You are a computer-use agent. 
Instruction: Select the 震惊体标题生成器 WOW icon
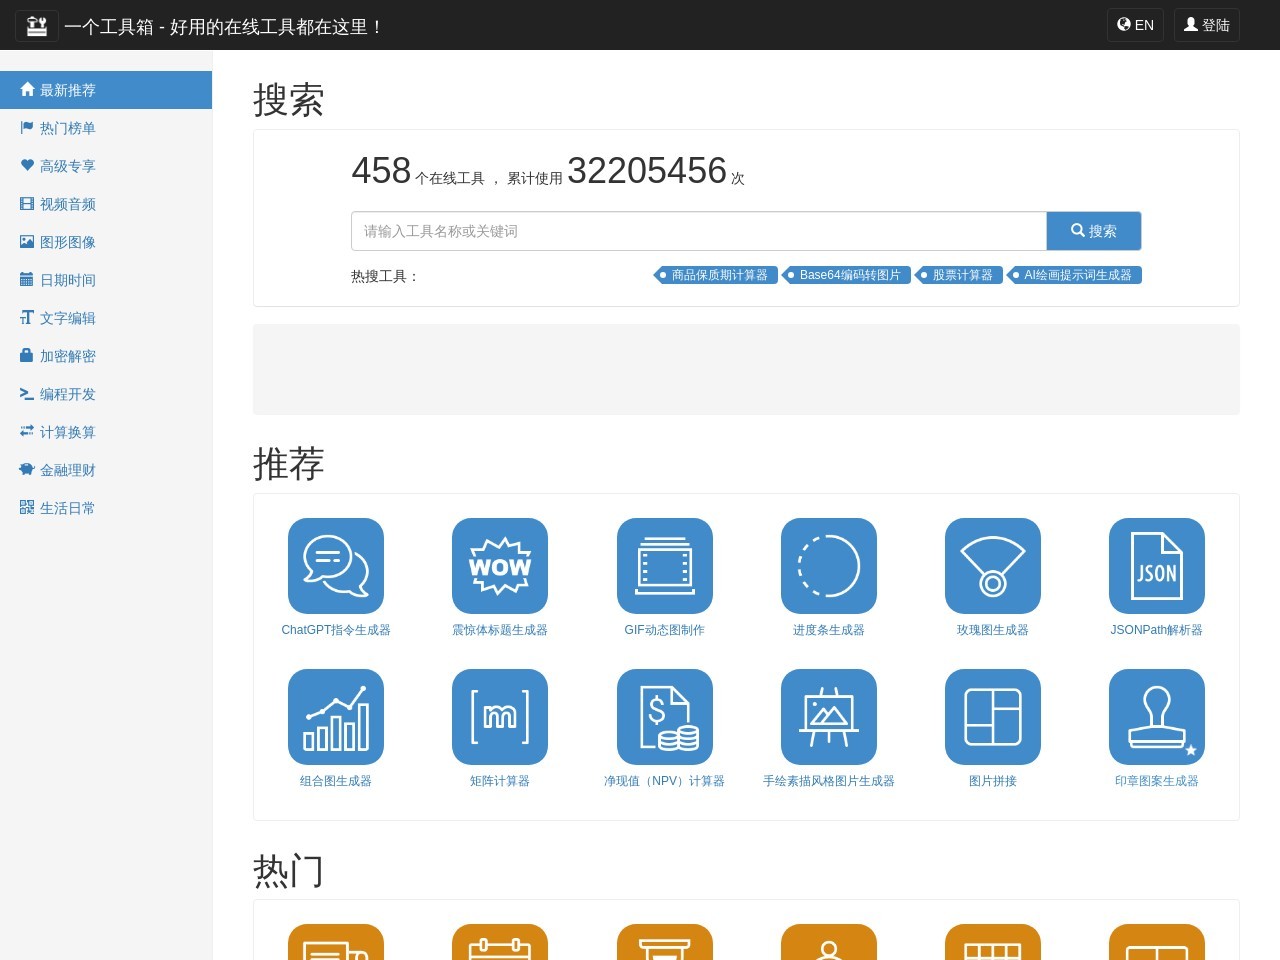[500, 565]
